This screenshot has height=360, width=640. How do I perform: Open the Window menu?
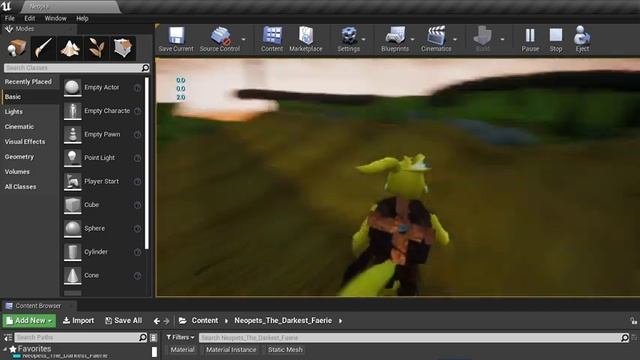pos(56,18)
